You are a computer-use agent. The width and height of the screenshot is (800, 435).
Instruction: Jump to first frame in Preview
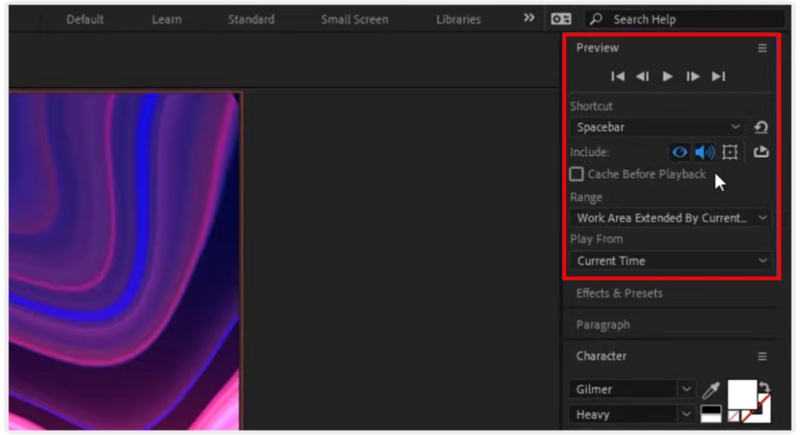(618, 76)
